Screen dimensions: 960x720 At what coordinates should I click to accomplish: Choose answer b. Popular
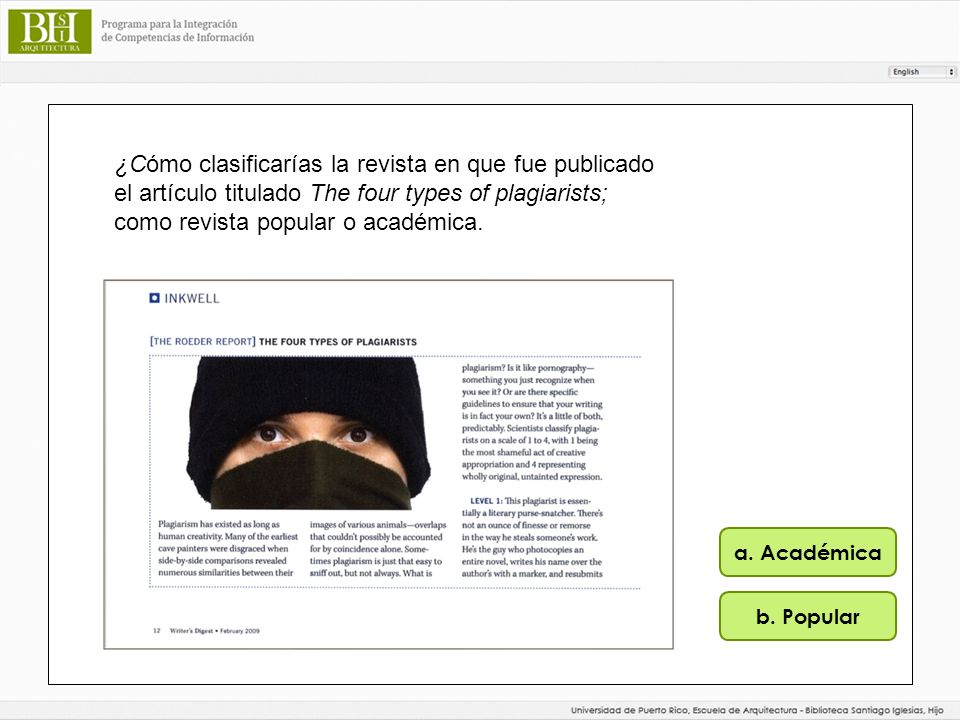pos(808,616)
